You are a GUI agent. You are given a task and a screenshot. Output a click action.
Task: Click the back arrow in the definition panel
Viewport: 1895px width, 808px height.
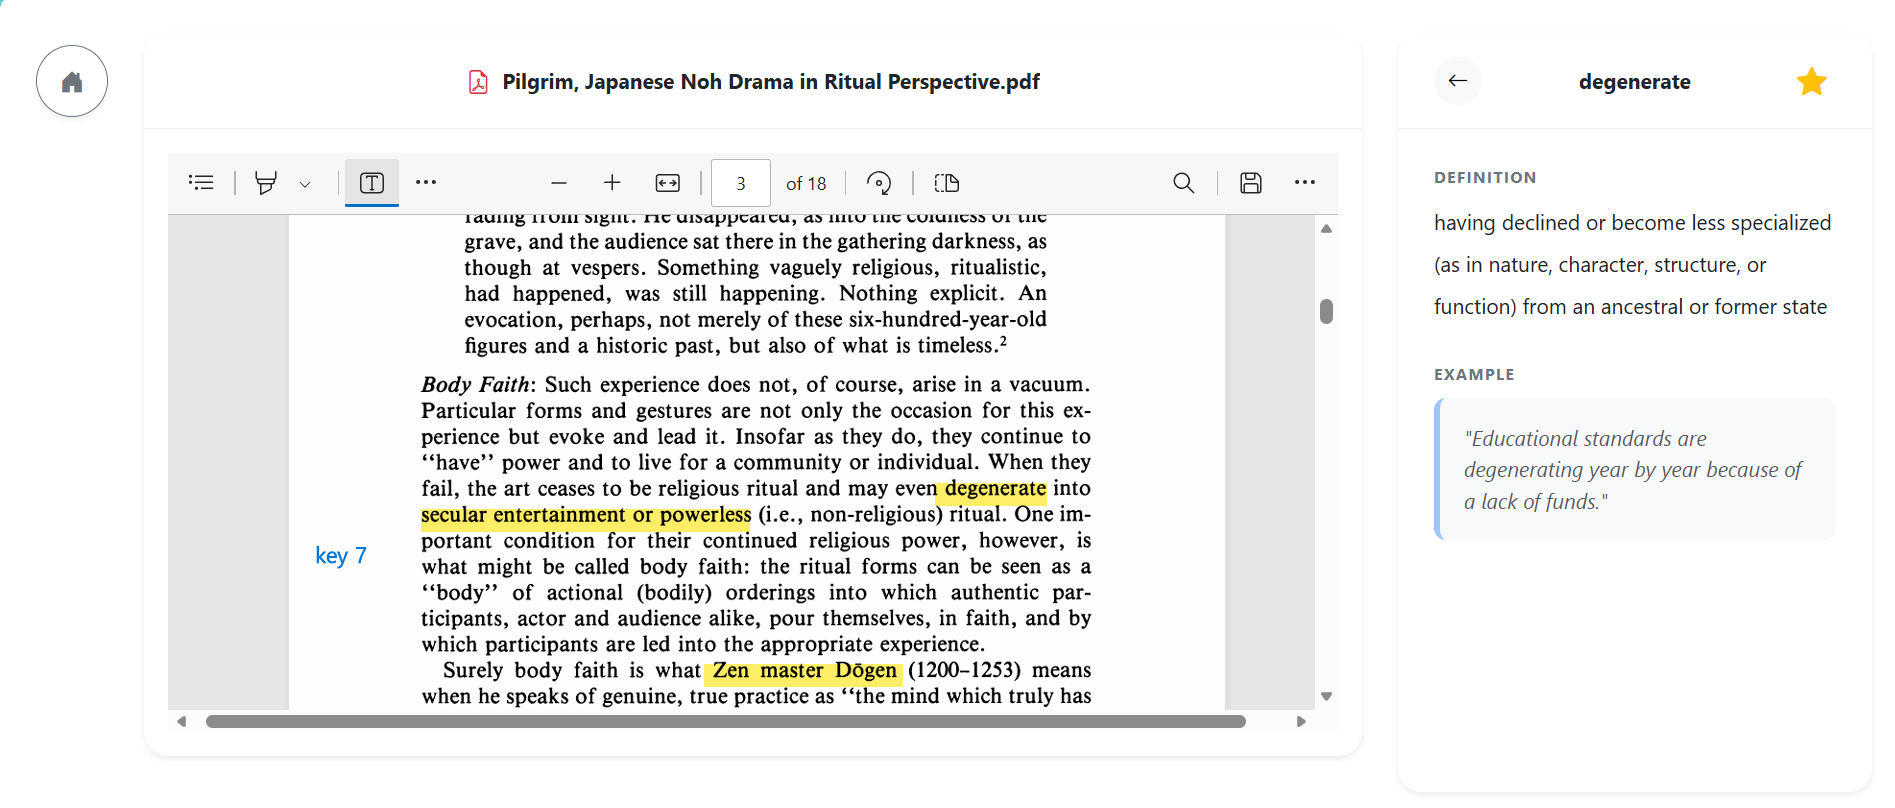(x=1458, y=81)
